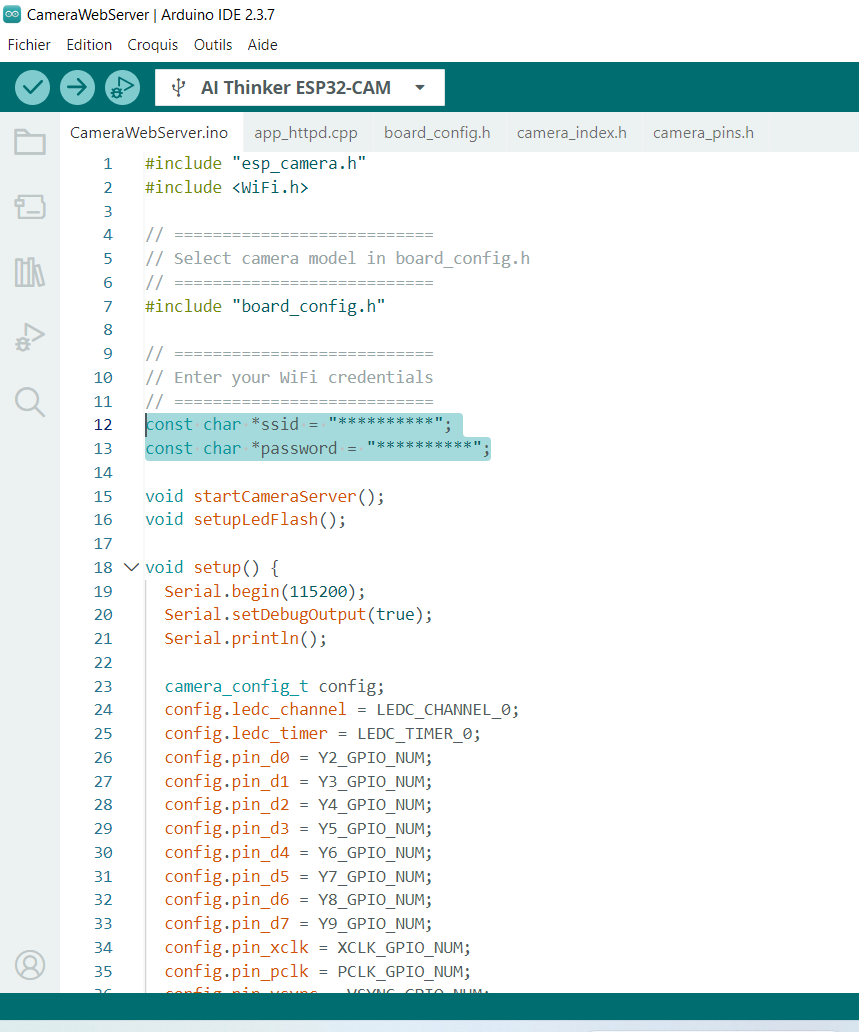The height and width of the screenshot is (1032, 859).
Task: Click the 'Select camera model' comment
Action: pyautogui.click(x=338, y=258)
